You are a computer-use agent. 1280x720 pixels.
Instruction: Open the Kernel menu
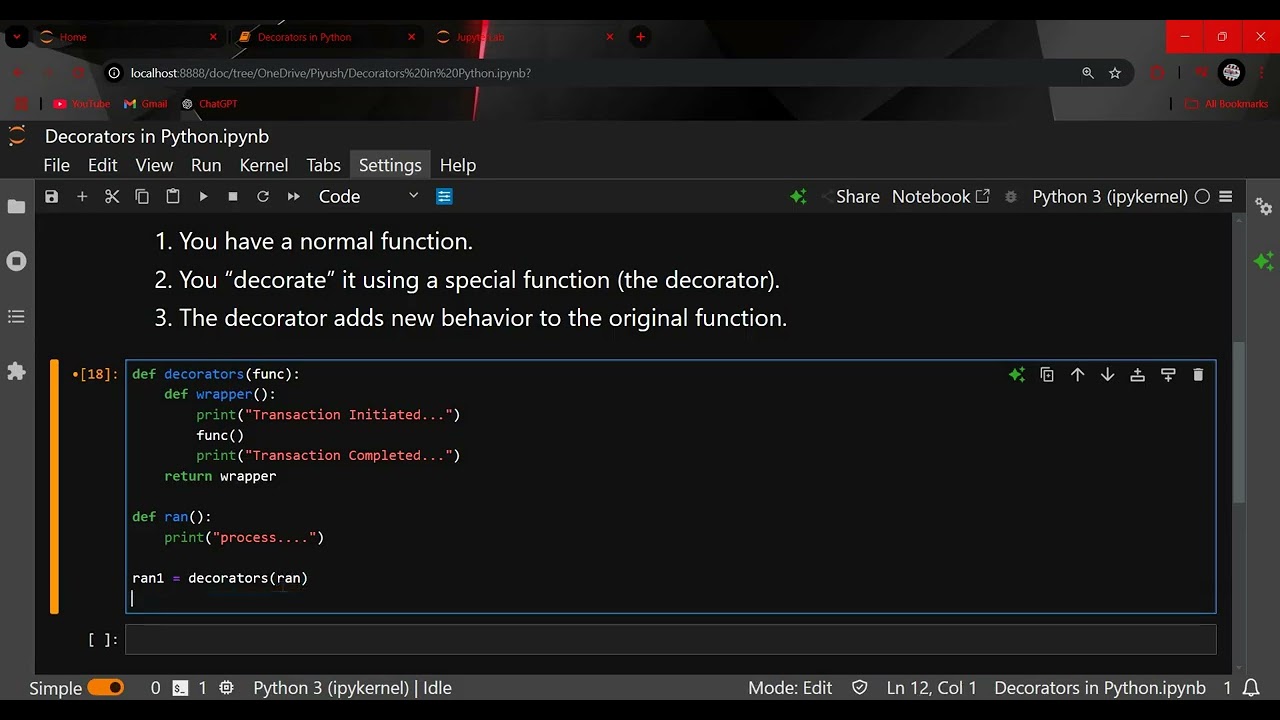pyautogui.click(x=264, y=165)
